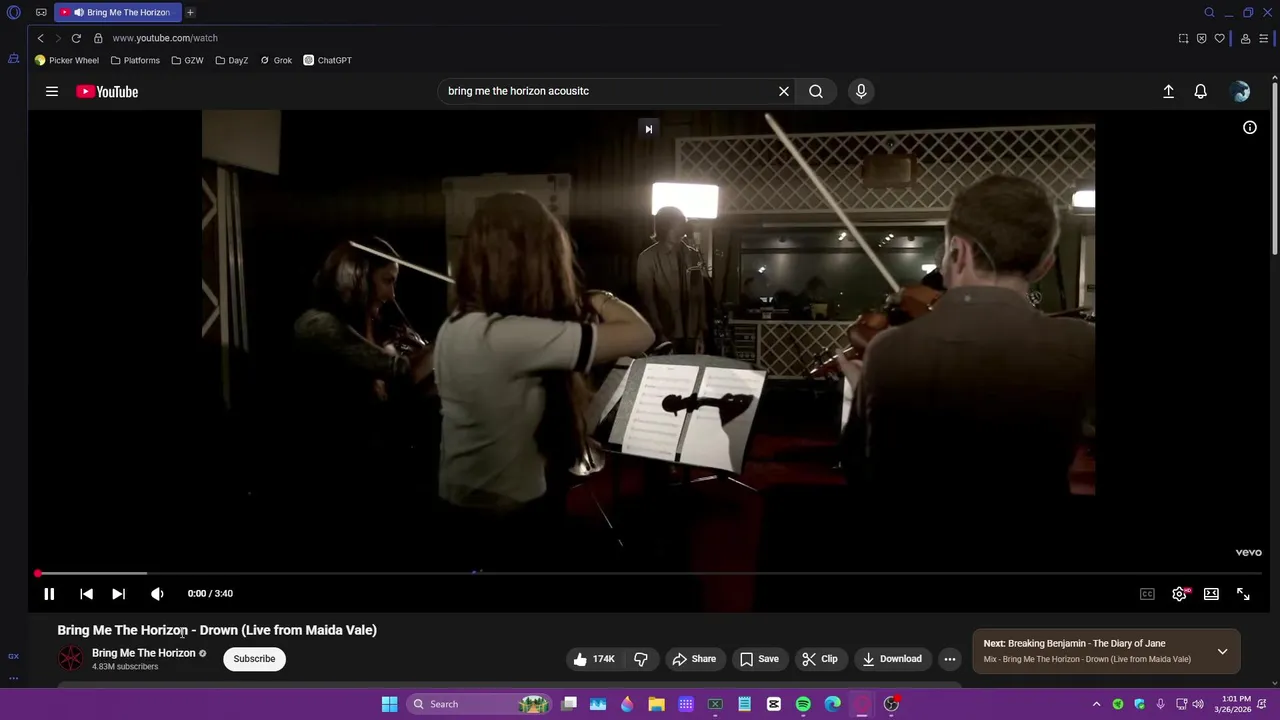Image resolution: width=1280 pixels, height=720 pixels.
Task: Click the red playhead scrubber dot
Action: tap(38, 573)
